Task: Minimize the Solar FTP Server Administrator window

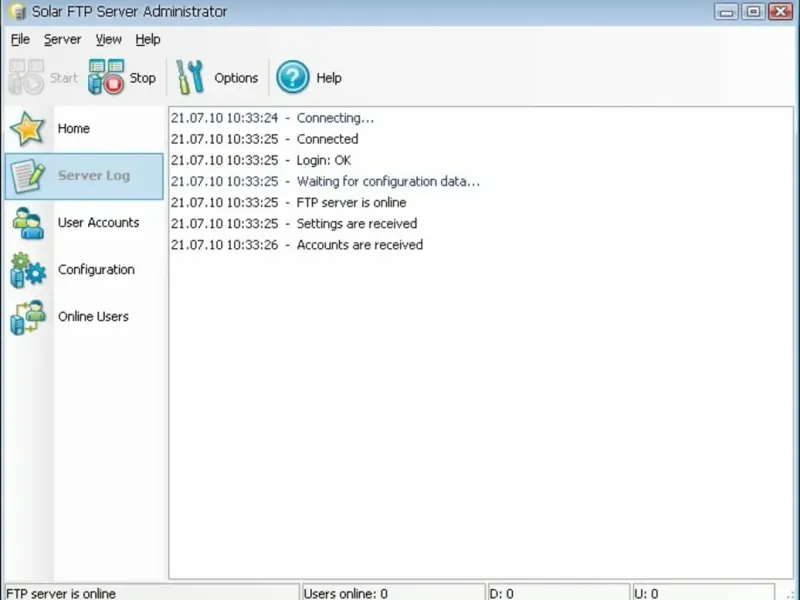Action: 727,11
